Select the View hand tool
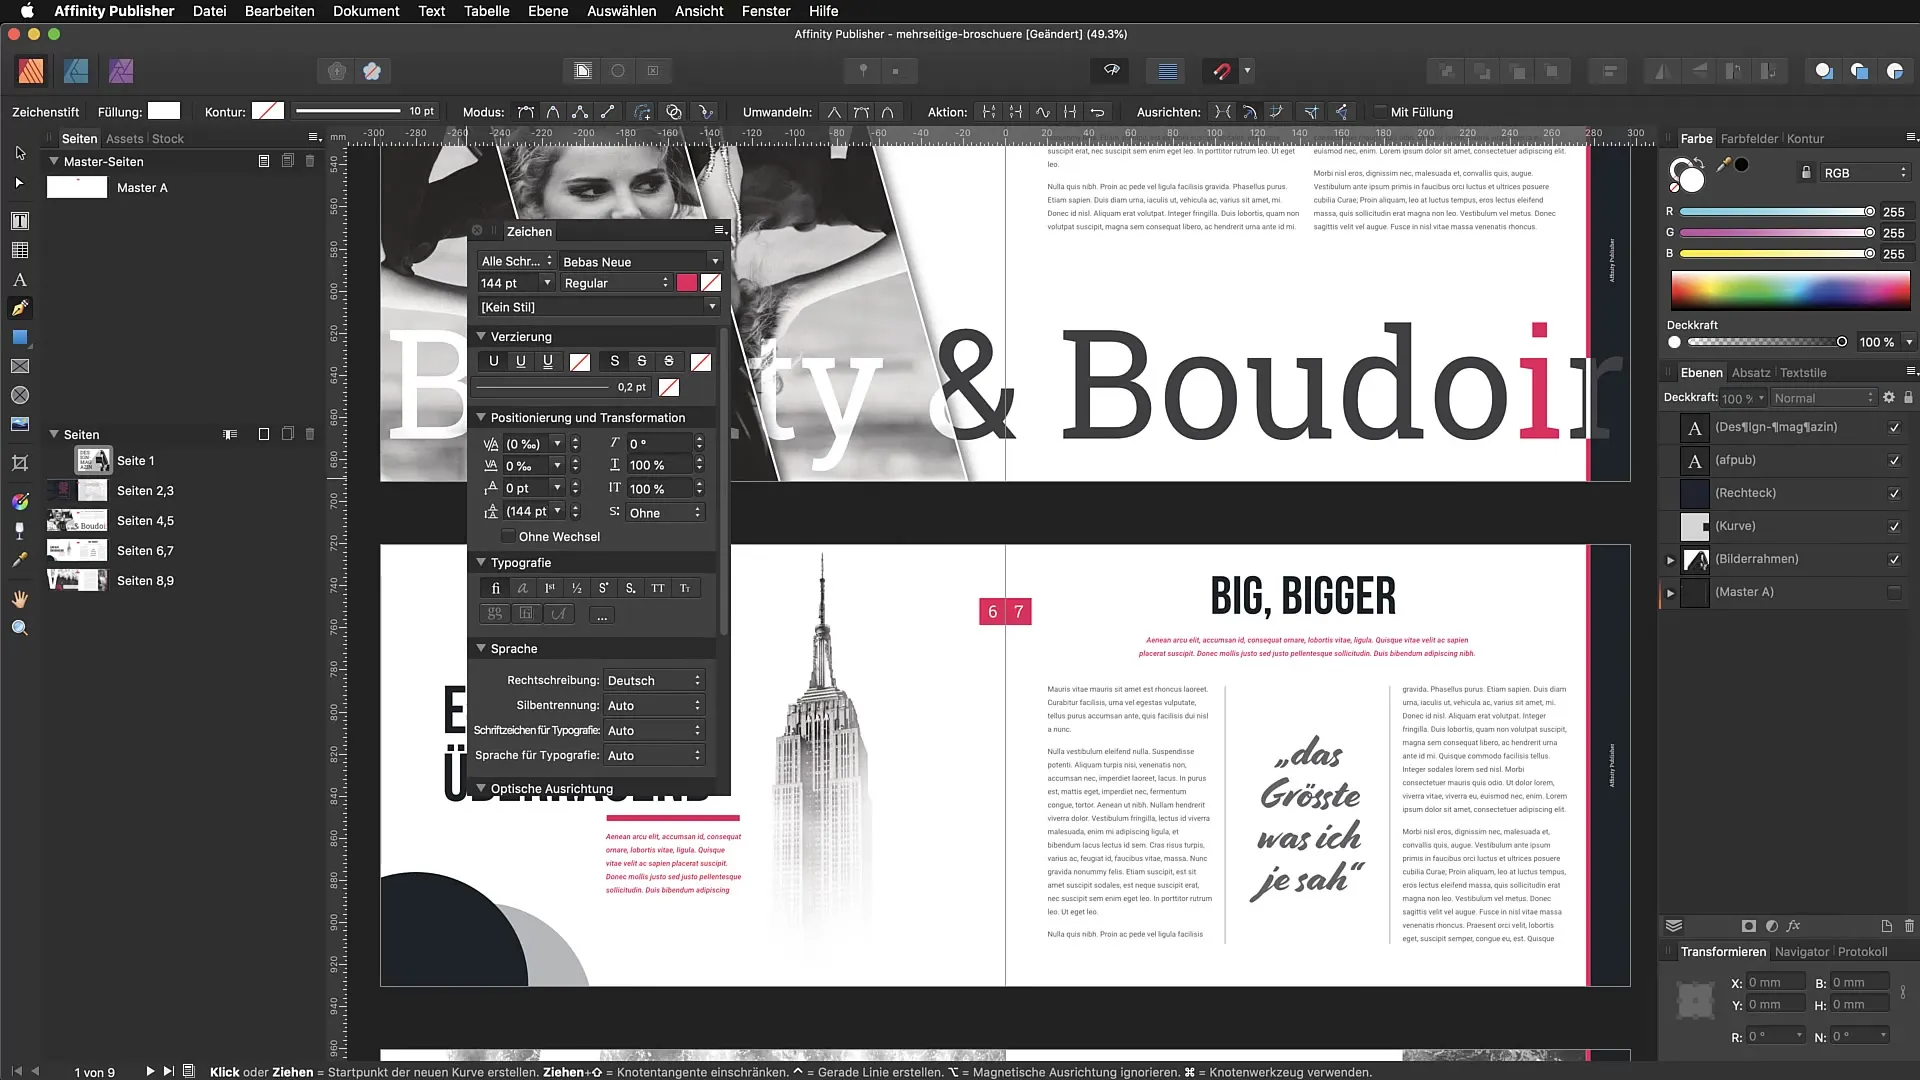Image resolution: width=1920 pixels, height=1080 pixels. [20, 599]
